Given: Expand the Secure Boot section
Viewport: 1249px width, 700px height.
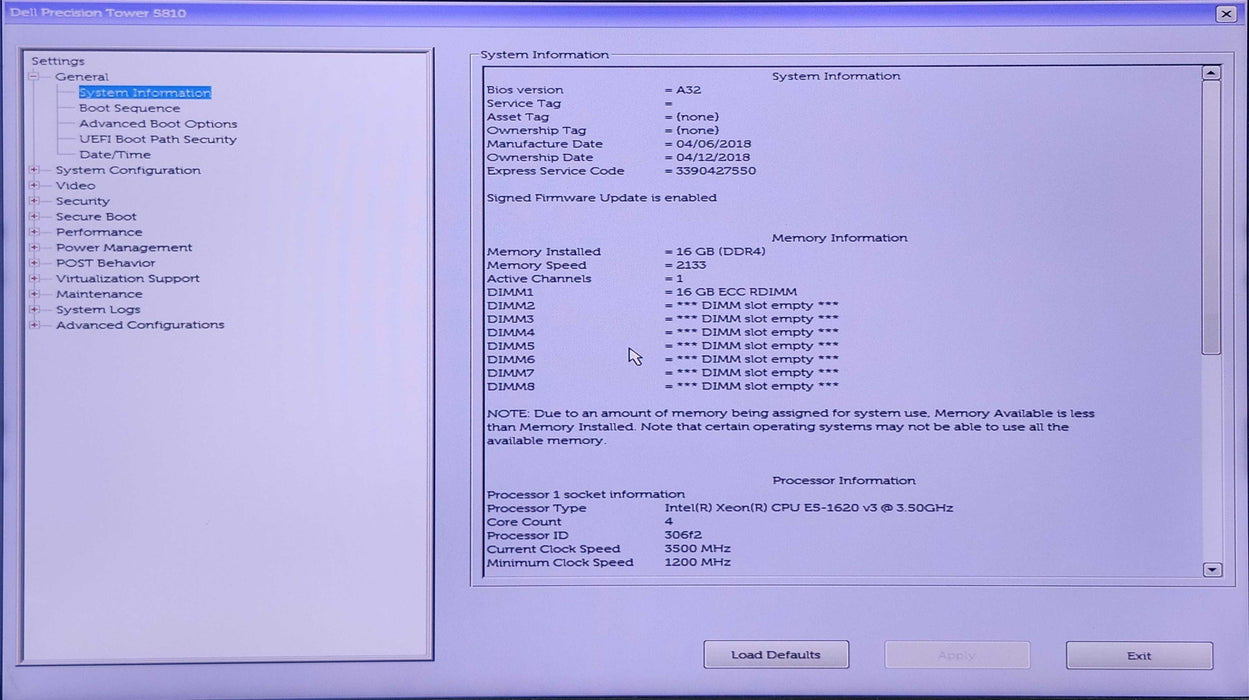Looking at the screenshot, I should click(34, 216).
